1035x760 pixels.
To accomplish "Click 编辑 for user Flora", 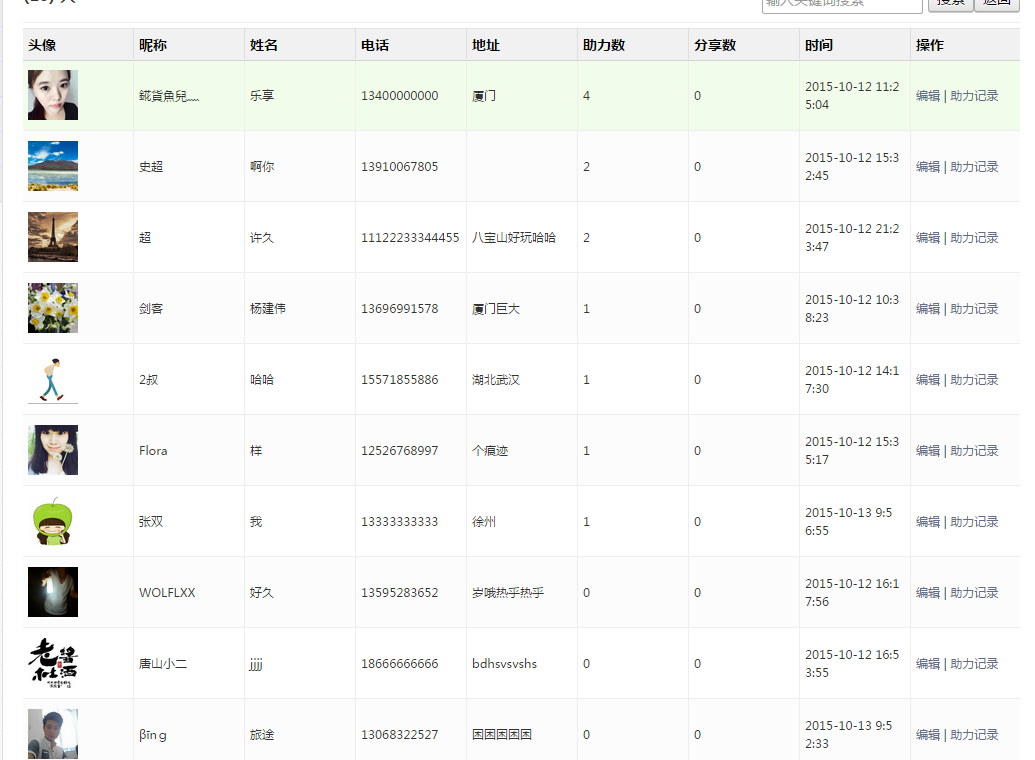I will [x=928, y=451].
